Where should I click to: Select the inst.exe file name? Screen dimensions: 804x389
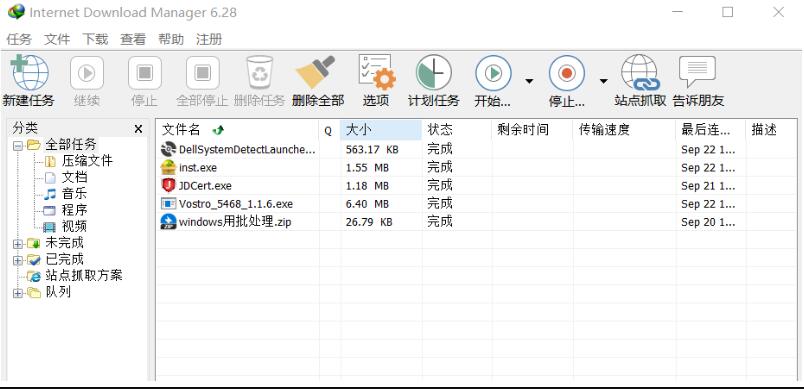(x=198, y=168)
